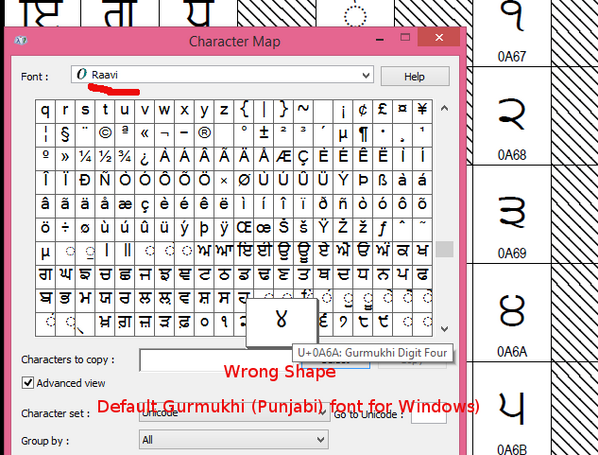Click code 0A68 in the background chart
The width and height of the screenshot is (598, 455).
(511, 155)
